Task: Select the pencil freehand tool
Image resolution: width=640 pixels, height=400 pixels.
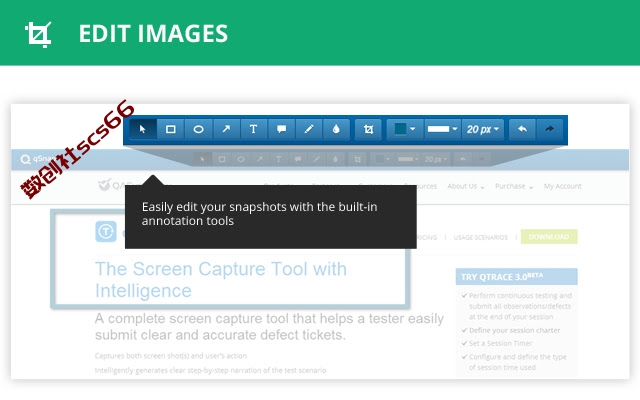Action: pyautogui.click(x=309, y=129)
